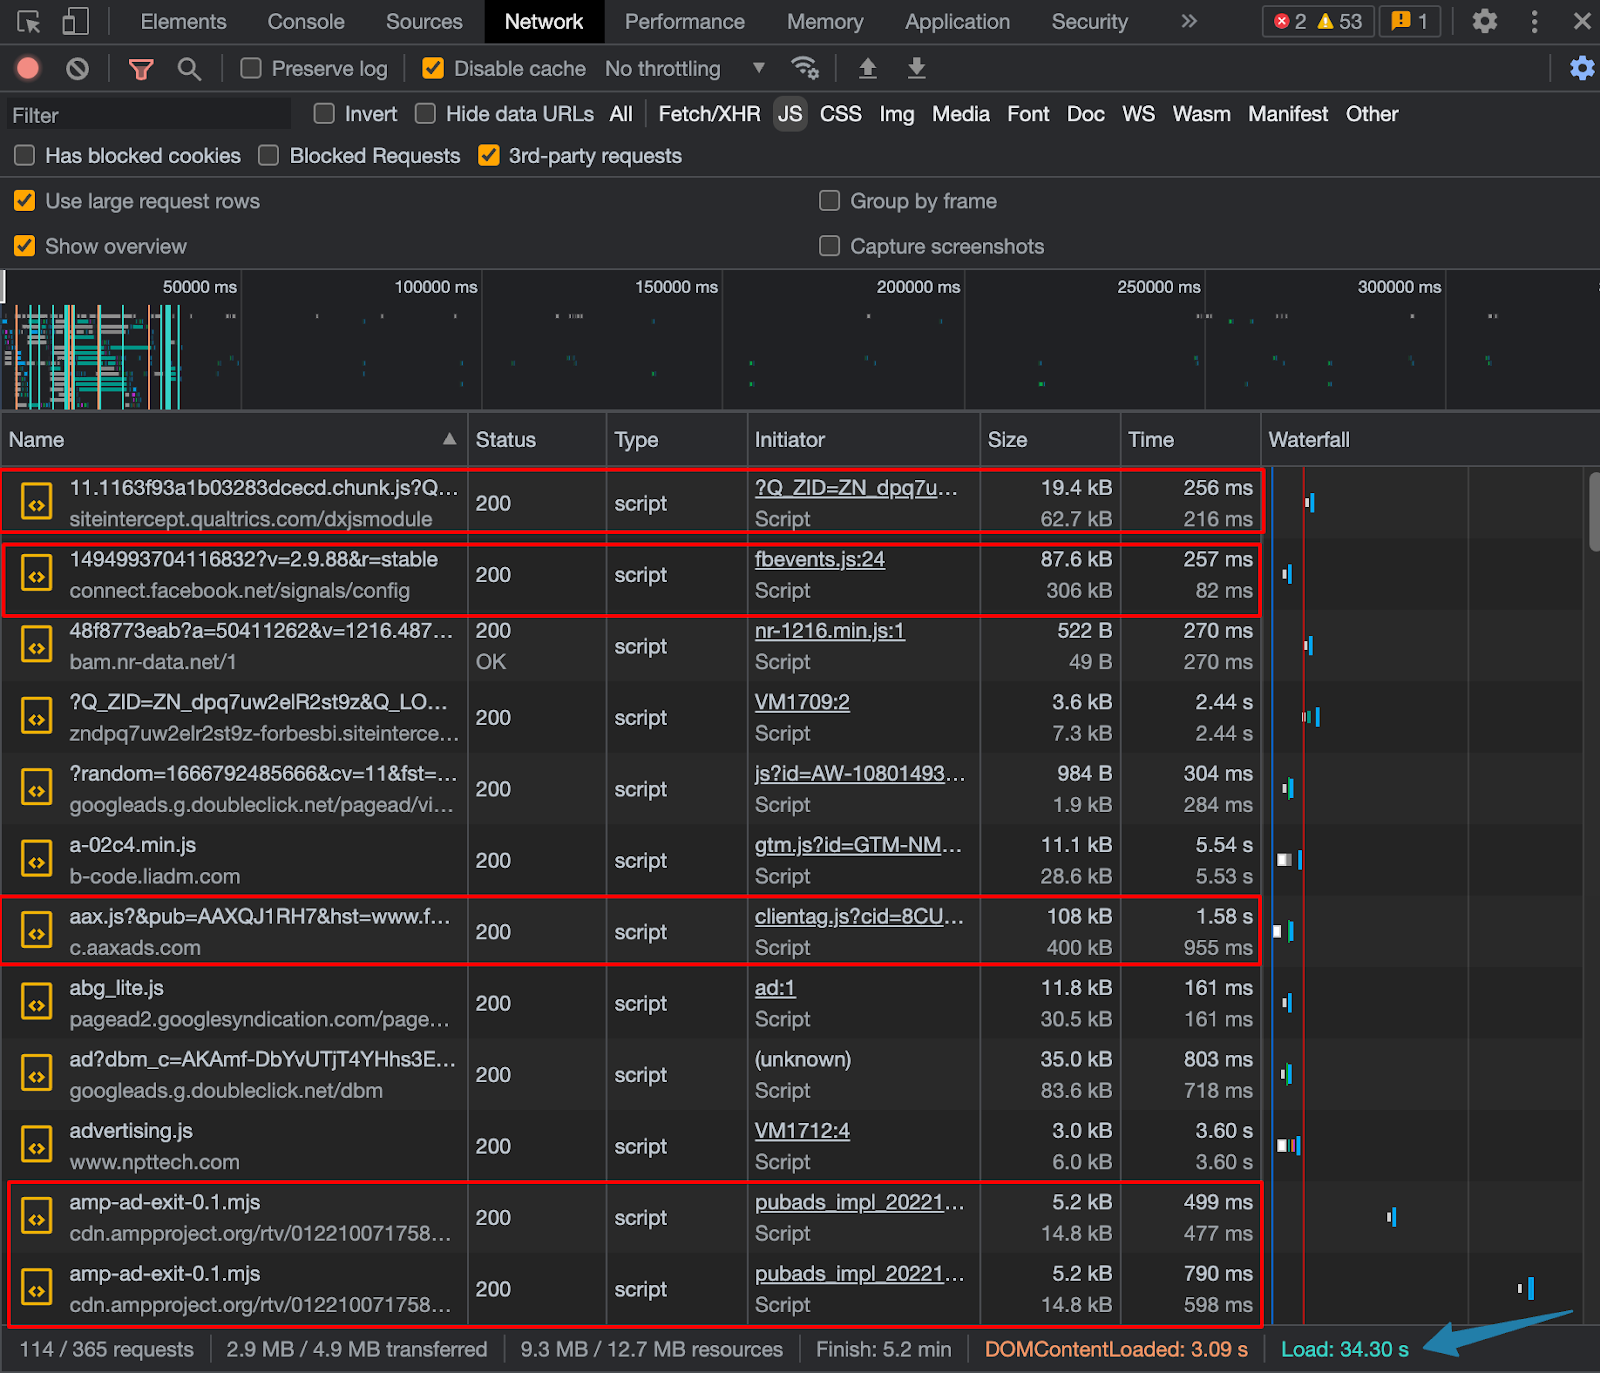Screen dimensions: 1600x1373
Task: Switch to the Console tab
Action: coord(306,21)
